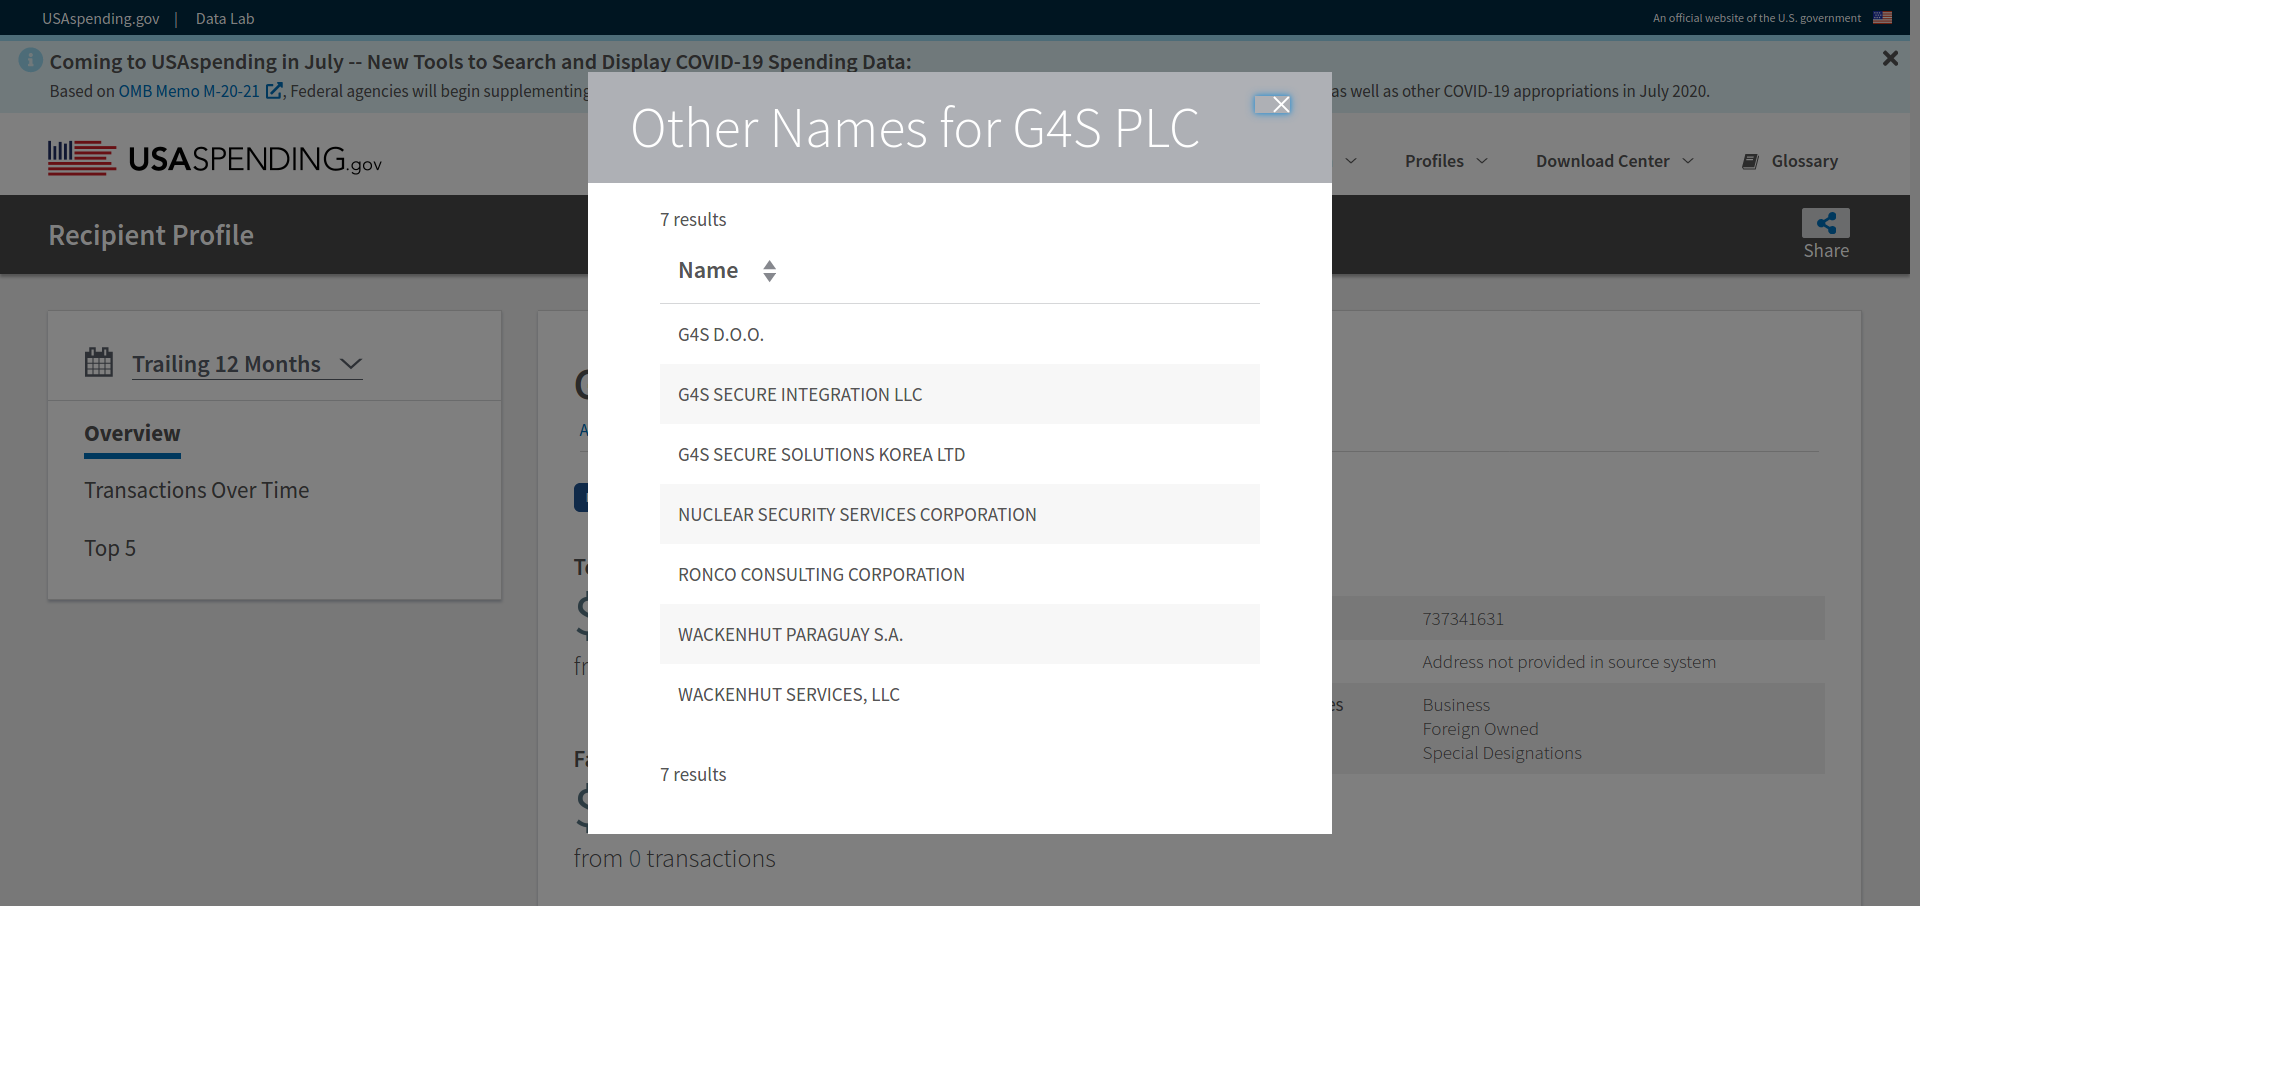
Task: Select G4S SECURE SOLUTIONS KOREA LTD row
Action: 960,454
